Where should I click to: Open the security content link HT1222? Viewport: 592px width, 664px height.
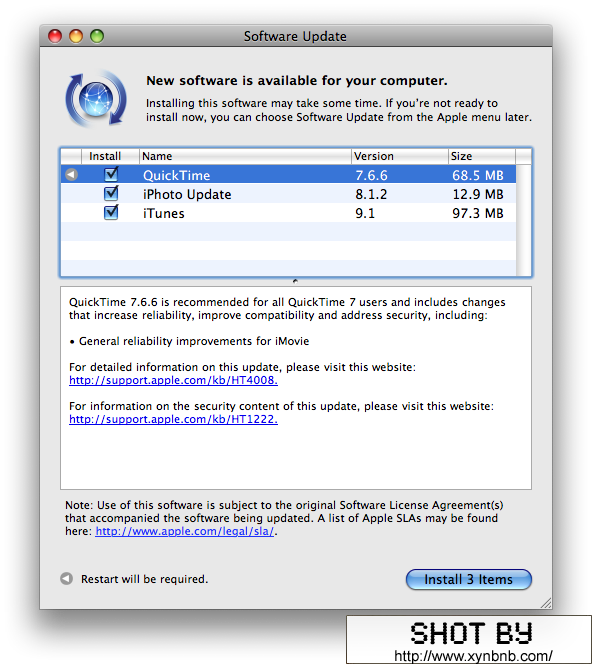173,419
